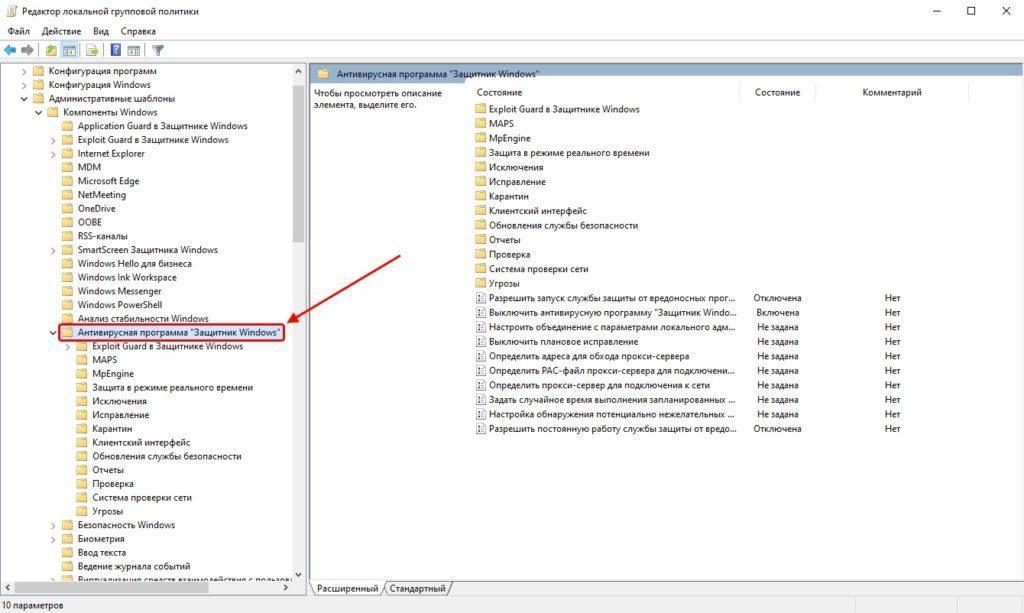Click the Forward arrow toolbar icon
The height and width of the screenshot is (613, 1024).
[27, 50]
